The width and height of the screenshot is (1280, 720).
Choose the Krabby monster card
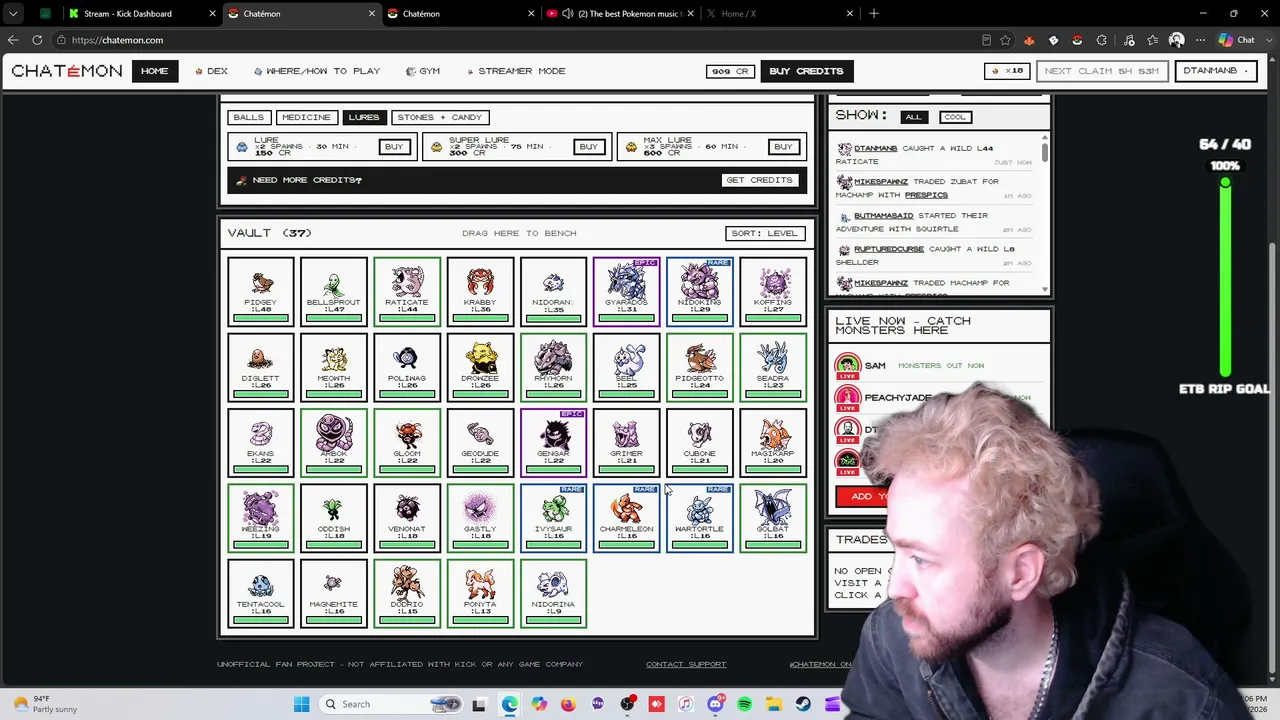[x=480, y=292]
